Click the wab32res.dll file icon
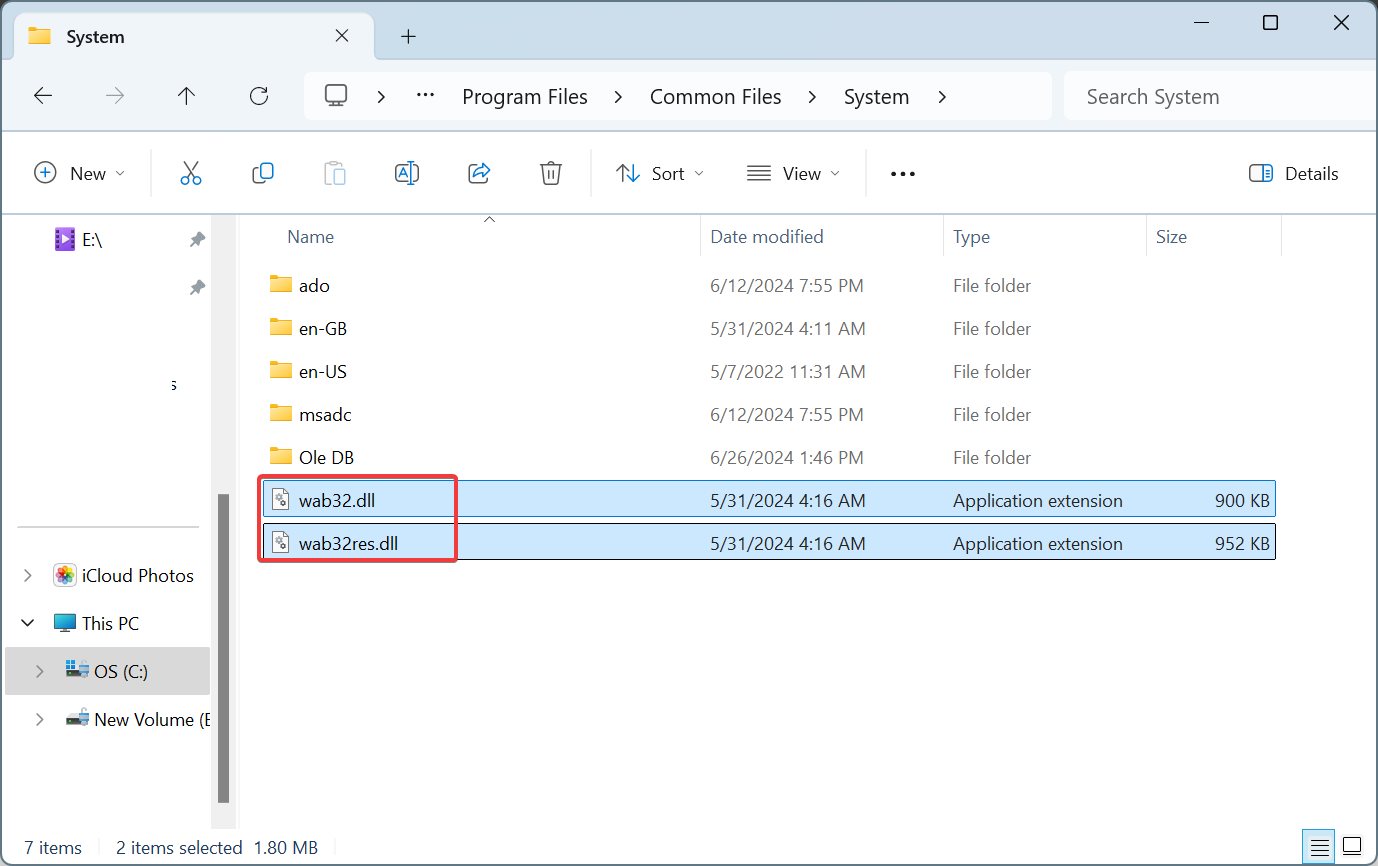This screenshot has height=866, width=1378. coord(281,543)
